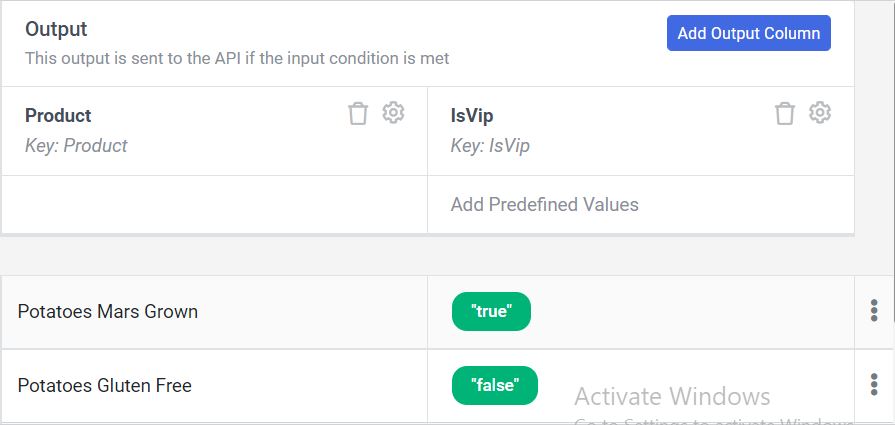Click the Output section heading

click(x=56, y=29)
